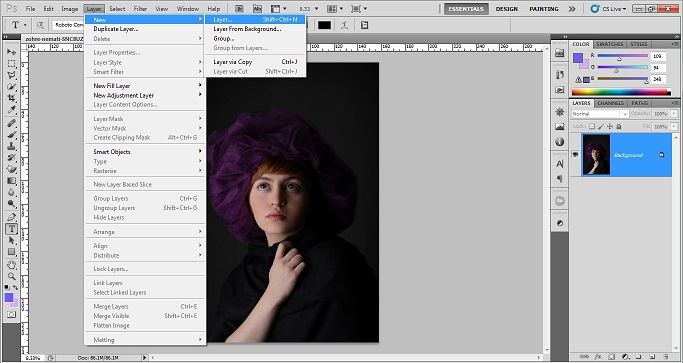This screenshot has height=363, width=683.
Task: Open the warp text icon
Action: click(345, 25)
